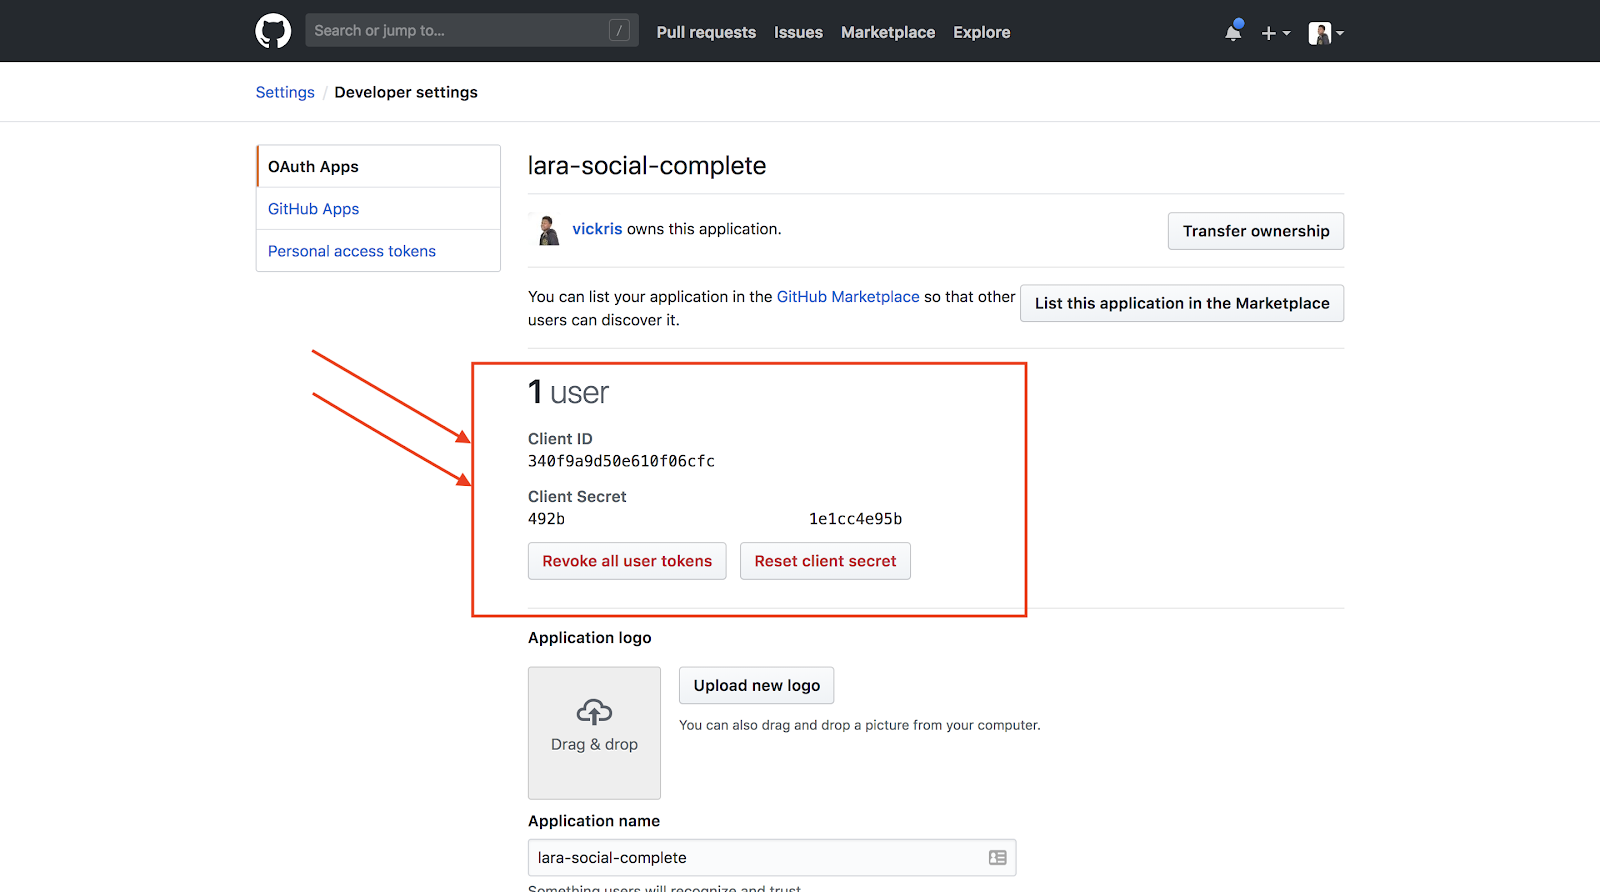This screenshot has width=1600, height=892.
Task: Open Marketplace in top navigation
Action: pos(888,32)
